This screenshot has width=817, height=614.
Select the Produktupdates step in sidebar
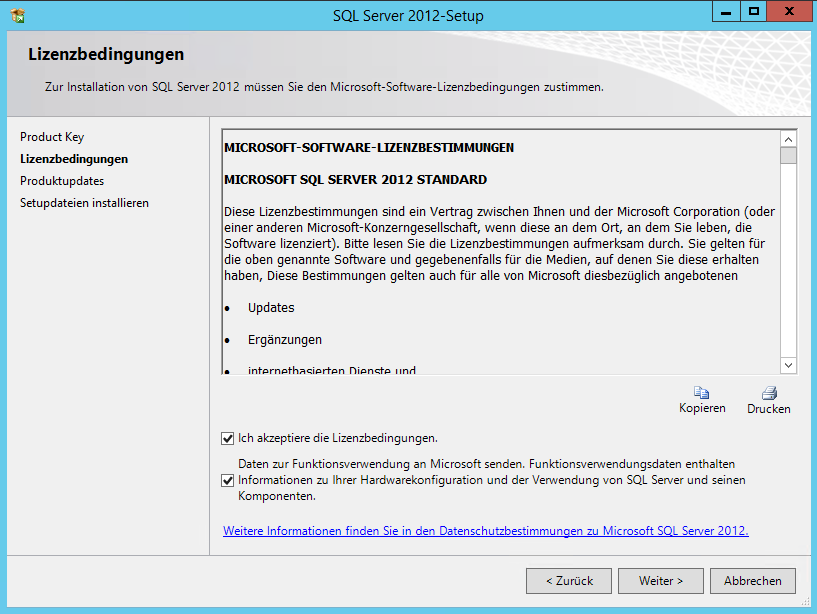62,181
